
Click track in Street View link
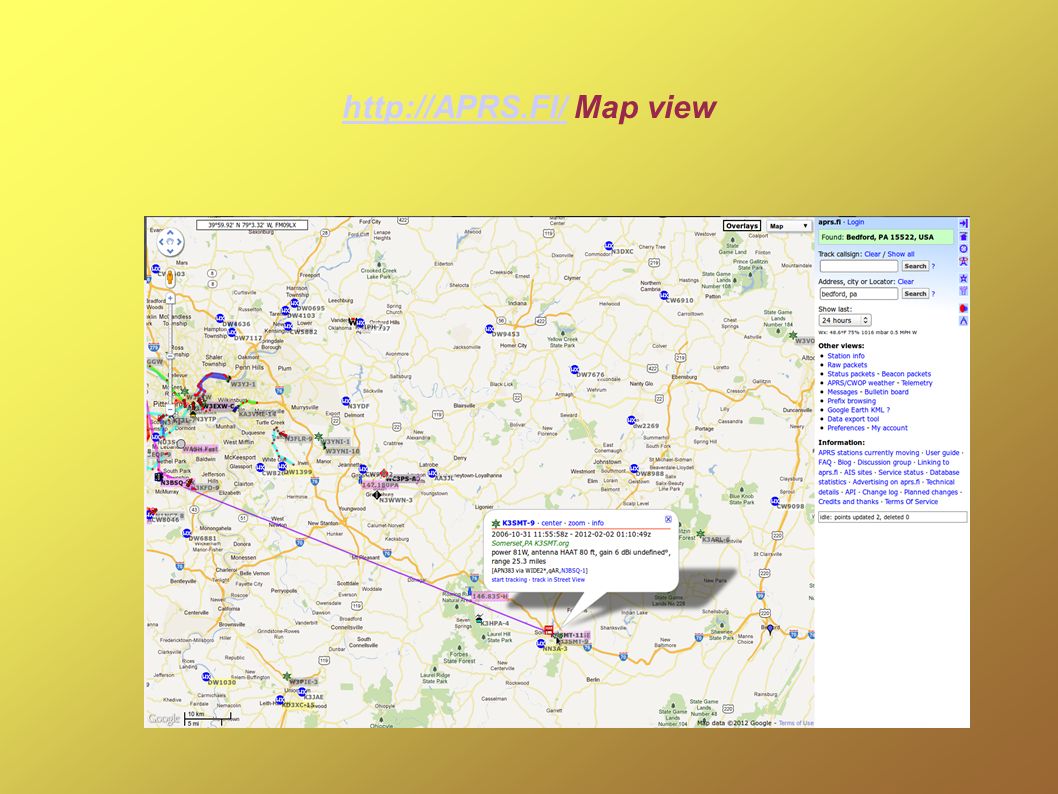click(x=559, y=579)
